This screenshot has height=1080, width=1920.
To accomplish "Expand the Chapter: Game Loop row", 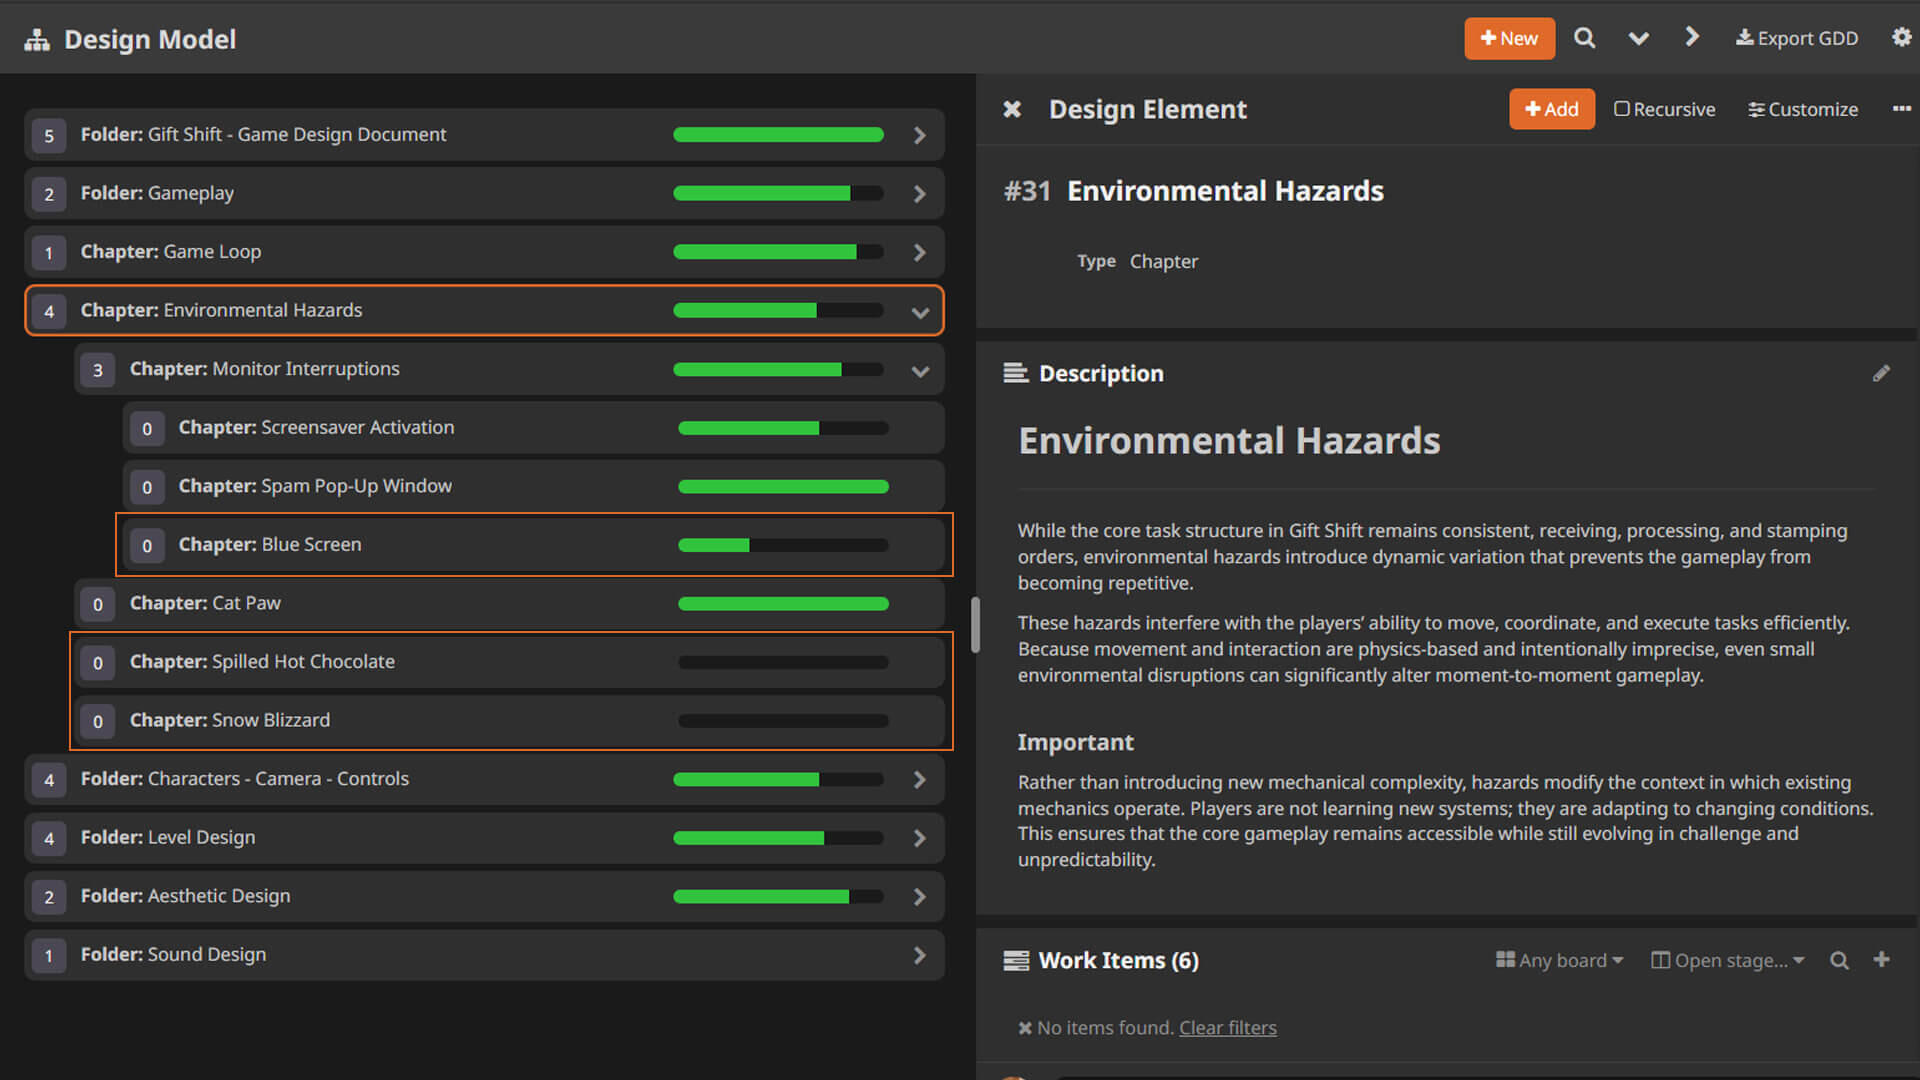I will 919,252.
